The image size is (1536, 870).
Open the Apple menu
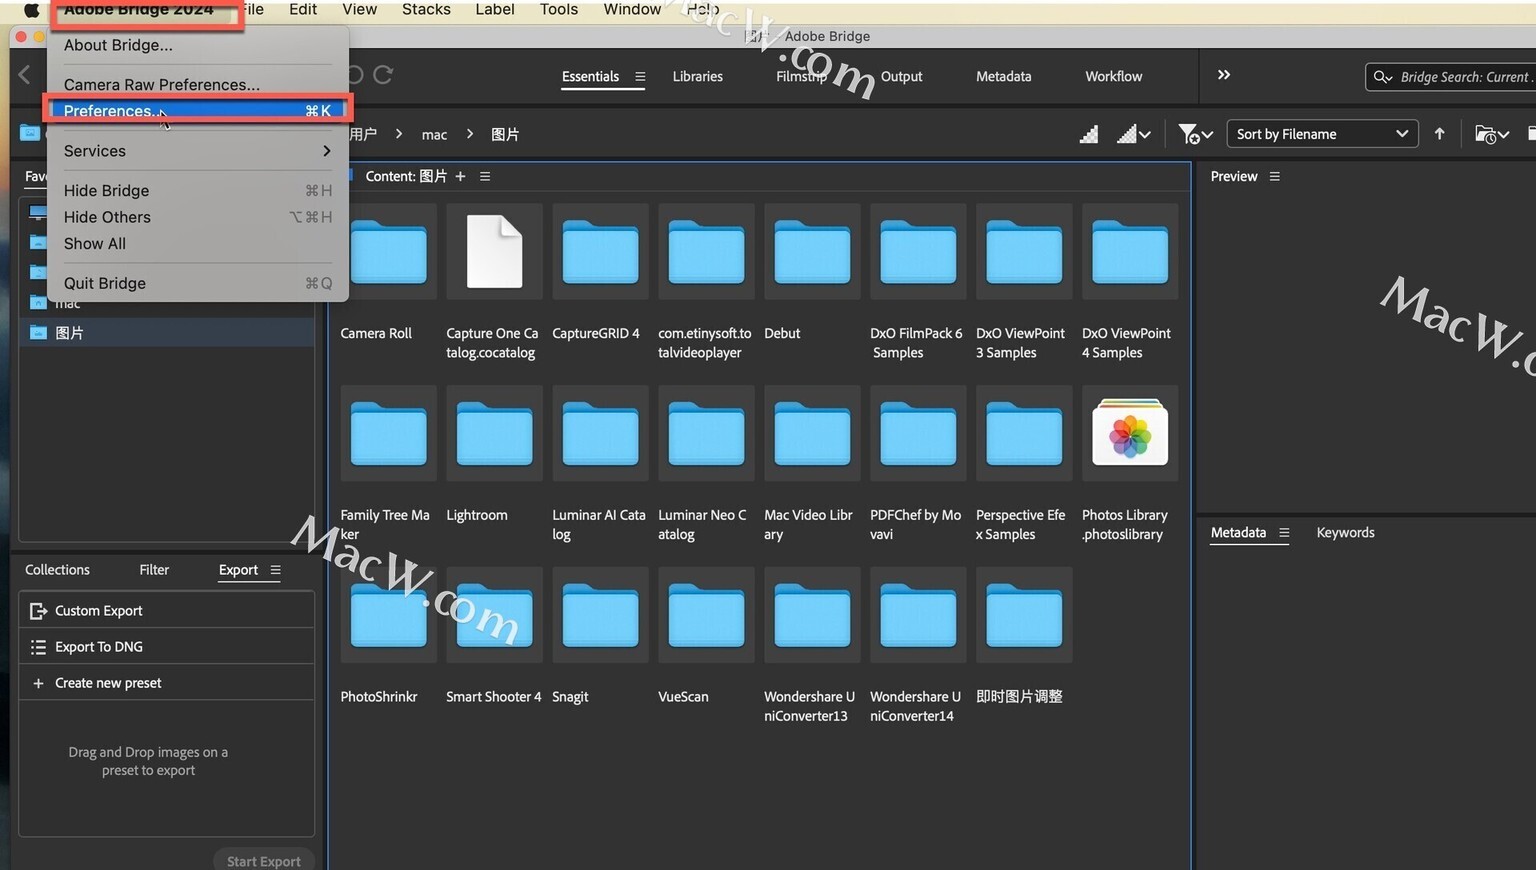(x=31, y=10)
